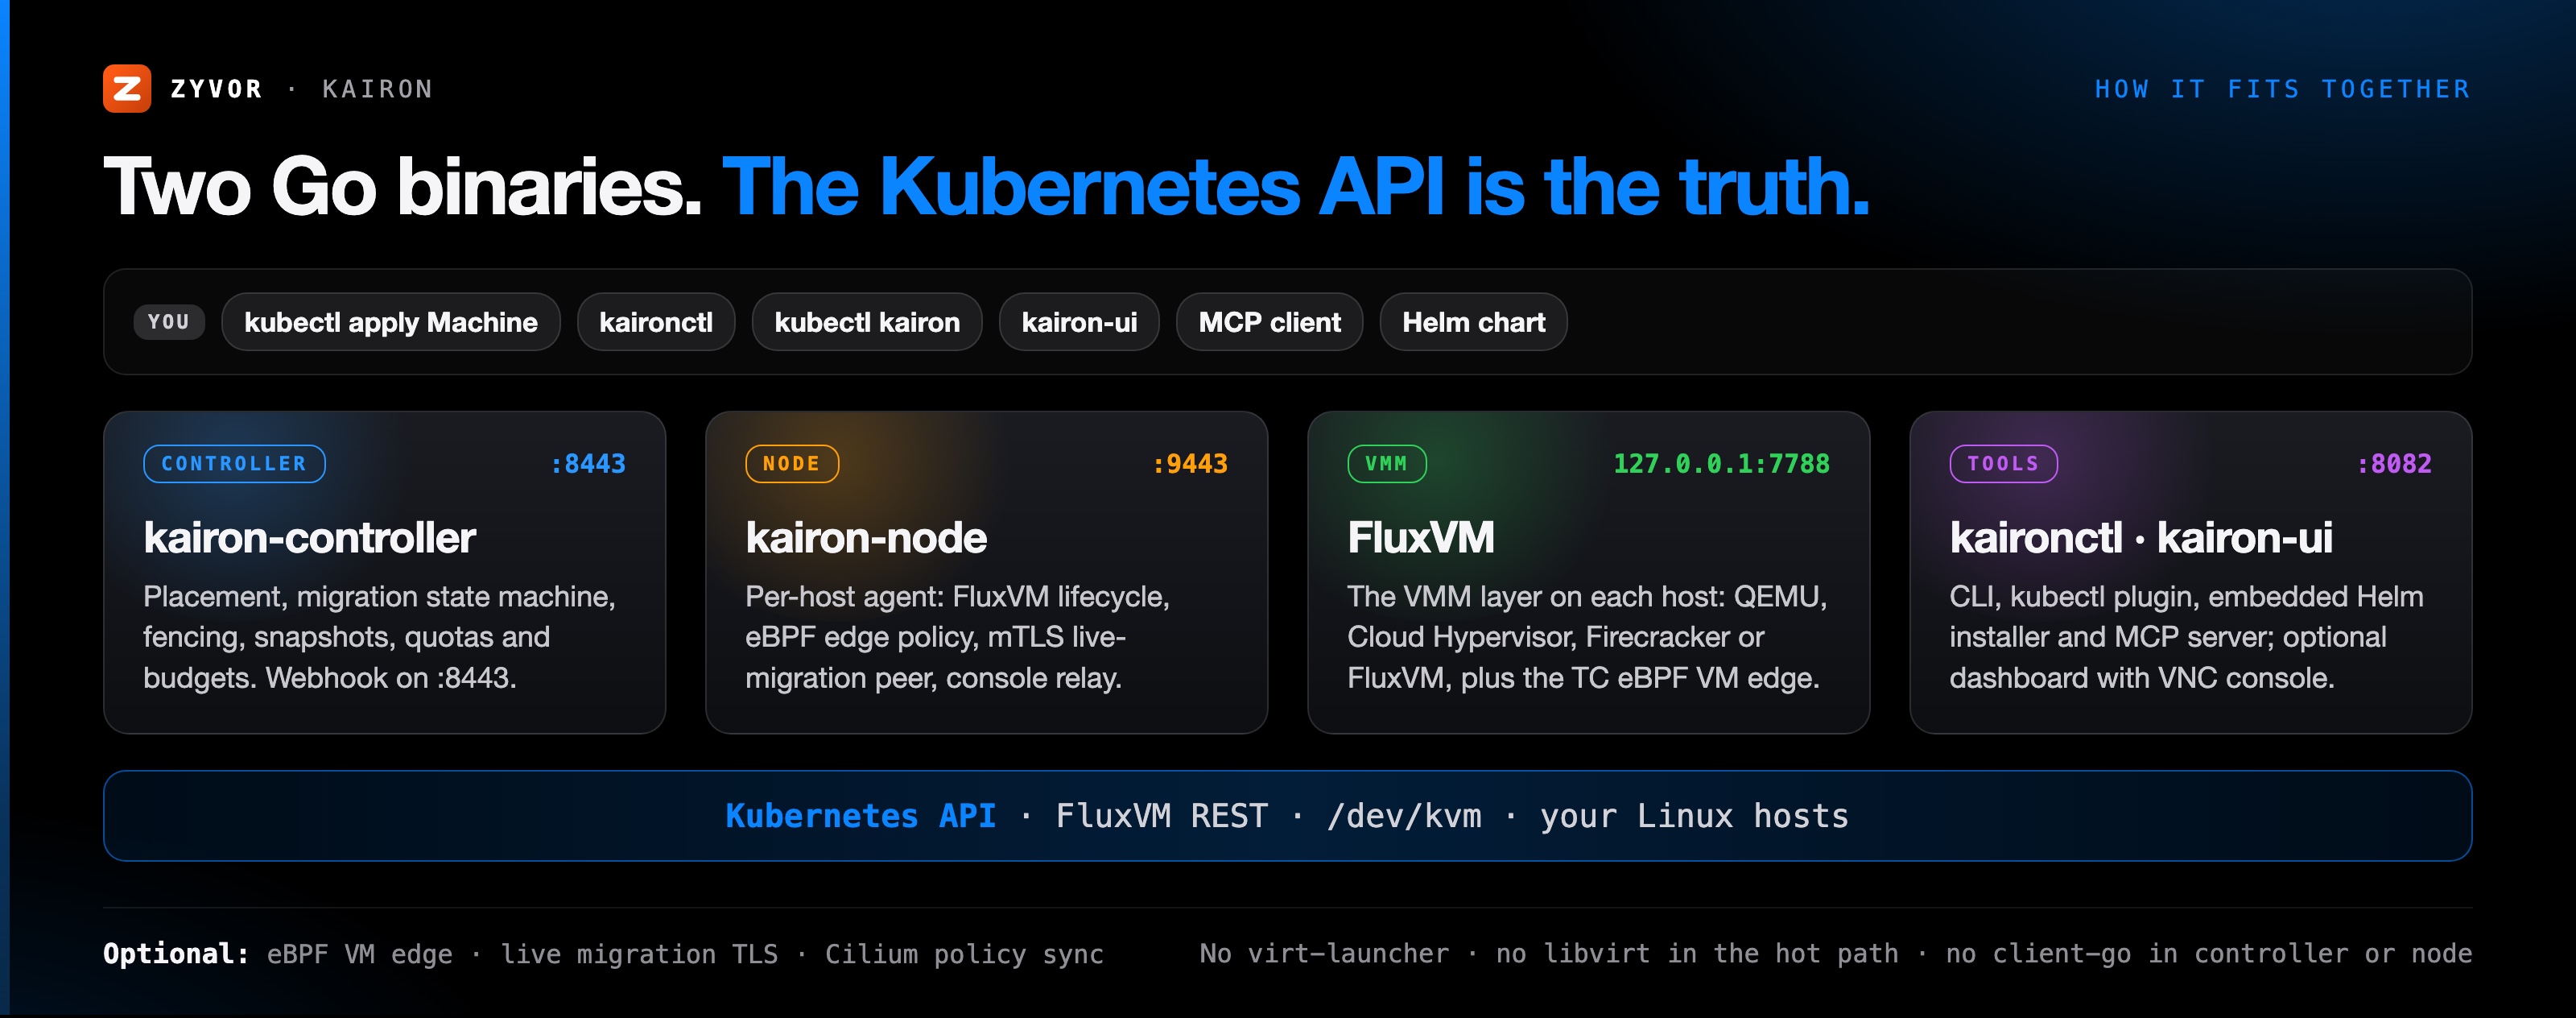The image size is (2576, 1018).
Task: Click the :8082 port label
Action: [x=2394, y=464]
